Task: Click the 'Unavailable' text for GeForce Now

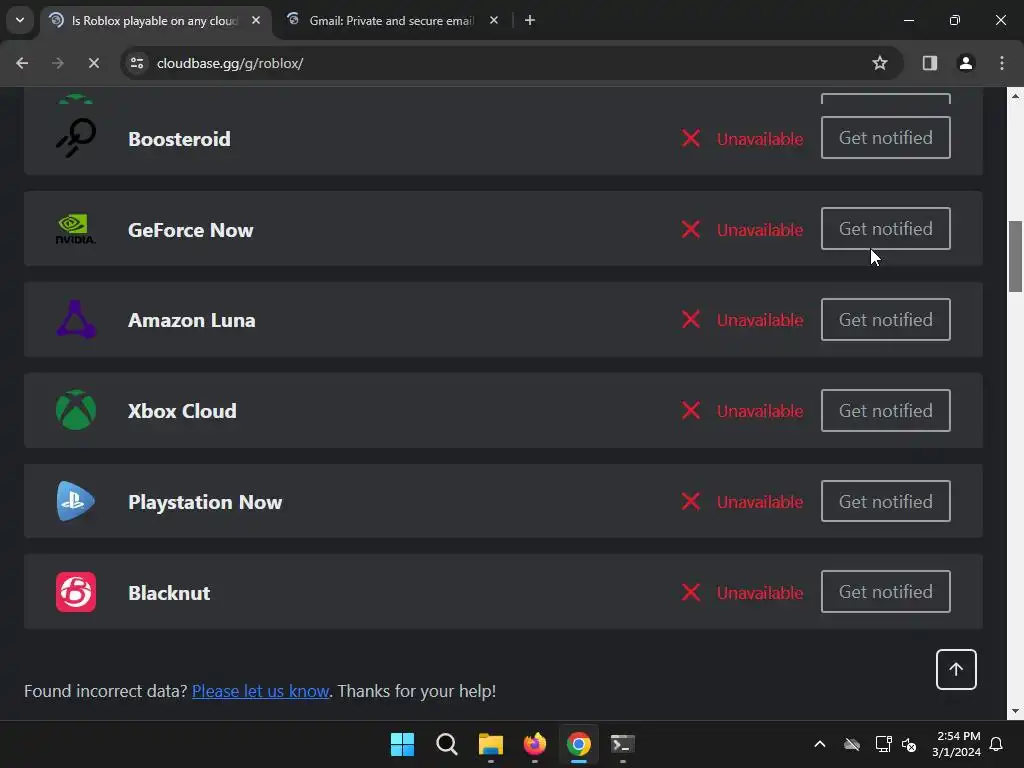Action: (760, 230)
